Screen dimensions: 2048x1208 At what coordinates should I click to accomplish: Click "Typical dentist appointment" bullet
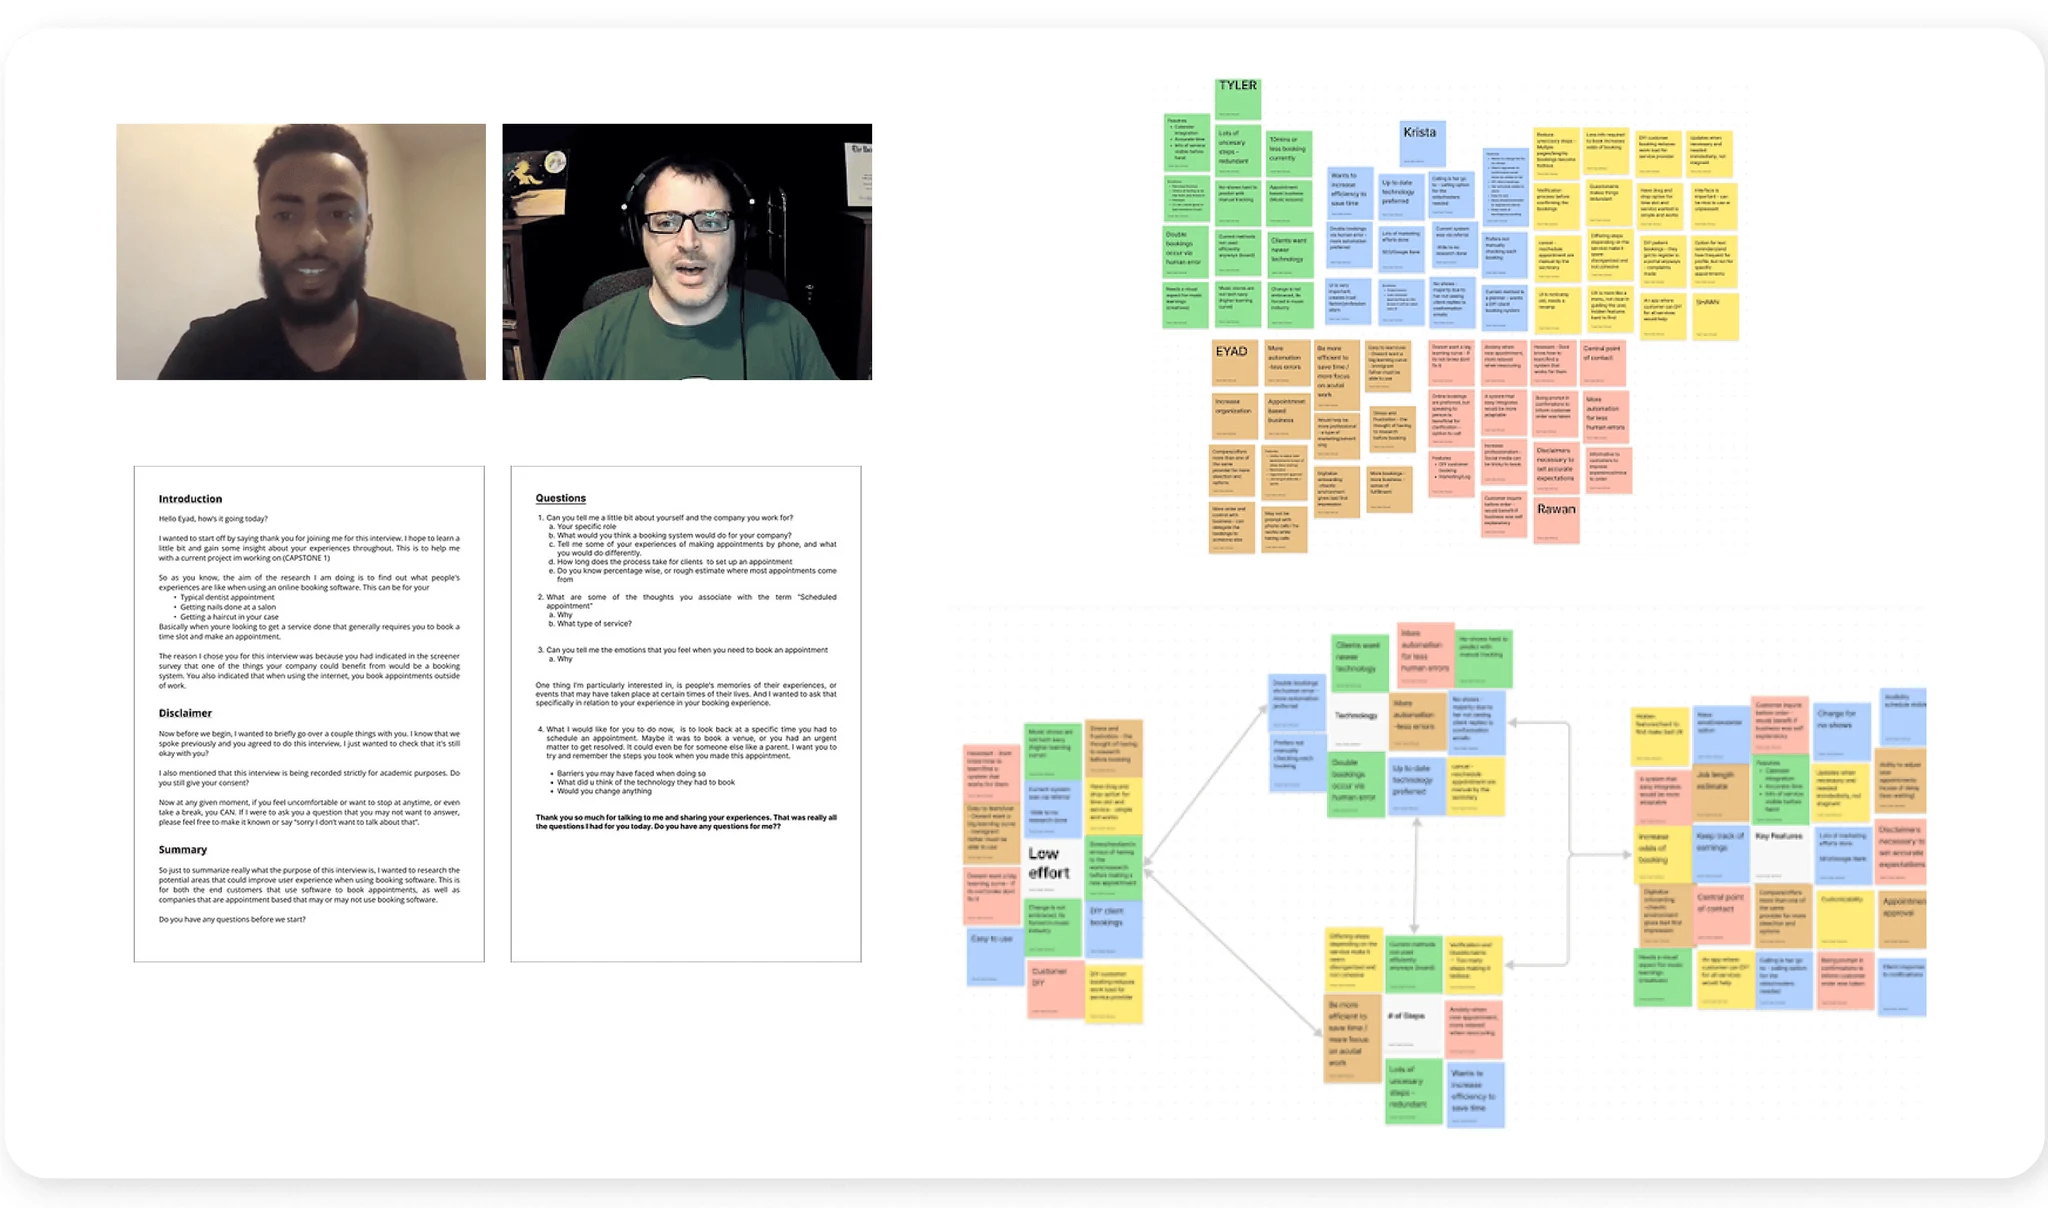[226, 597]
